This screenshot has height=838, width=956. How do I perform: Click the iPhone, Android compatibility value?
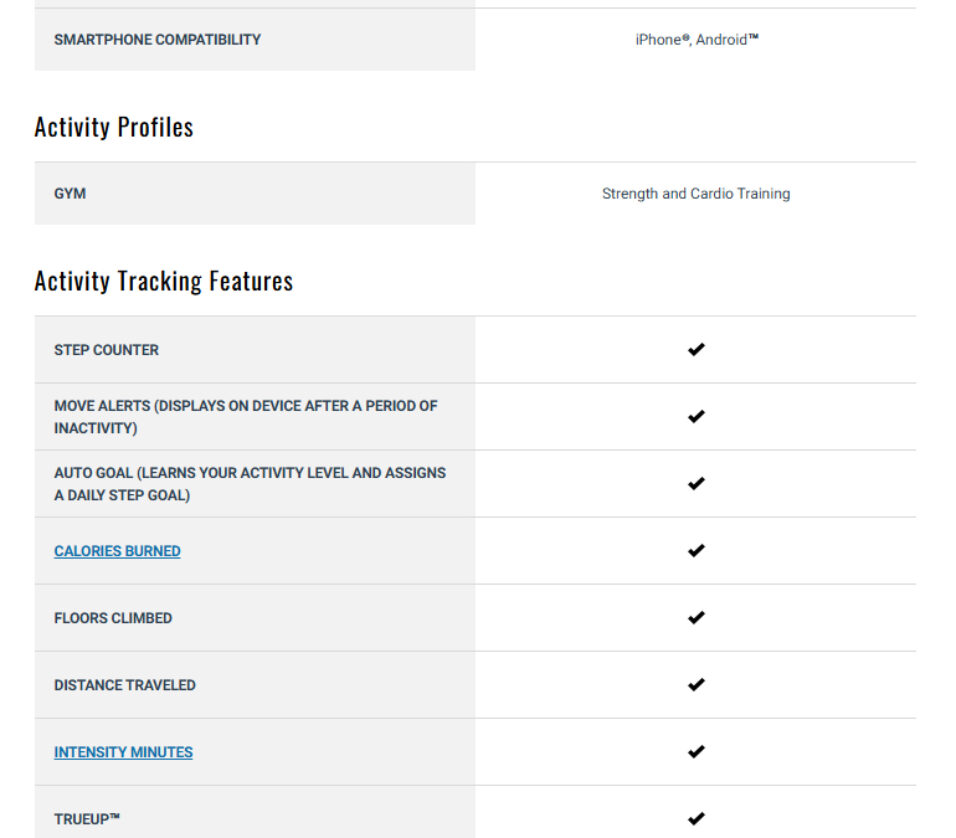(x=697, y=40)
